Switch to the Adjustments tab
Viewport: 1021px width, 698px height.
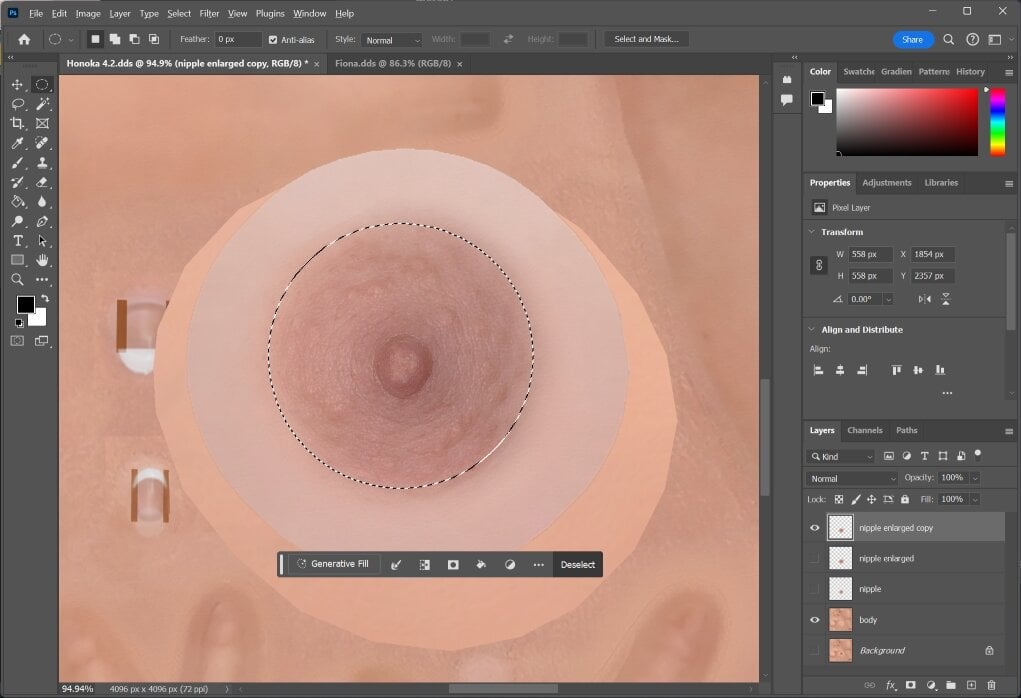pyautogui.click(x=887, y=183)
